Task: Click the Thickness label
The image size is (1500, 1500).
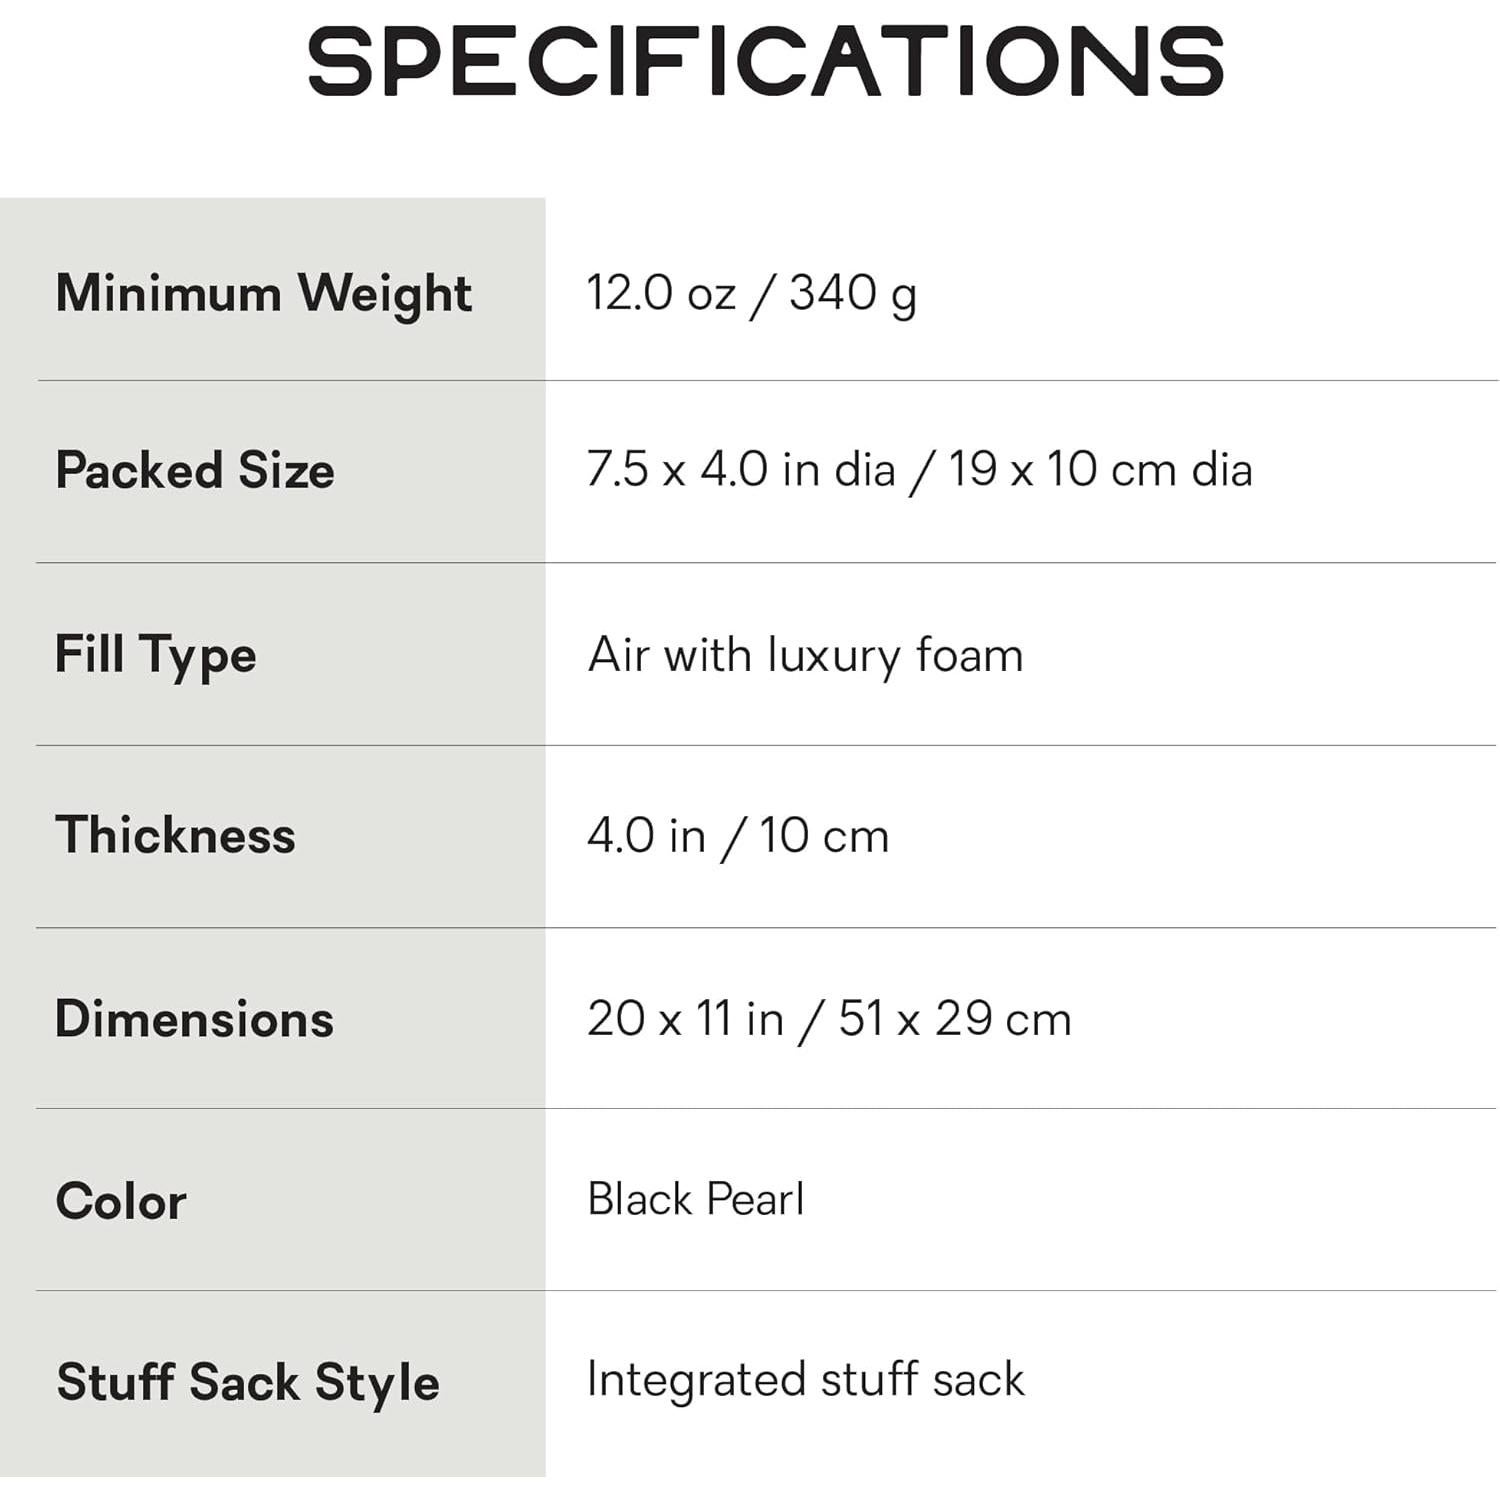Action: tap(176, 835)
